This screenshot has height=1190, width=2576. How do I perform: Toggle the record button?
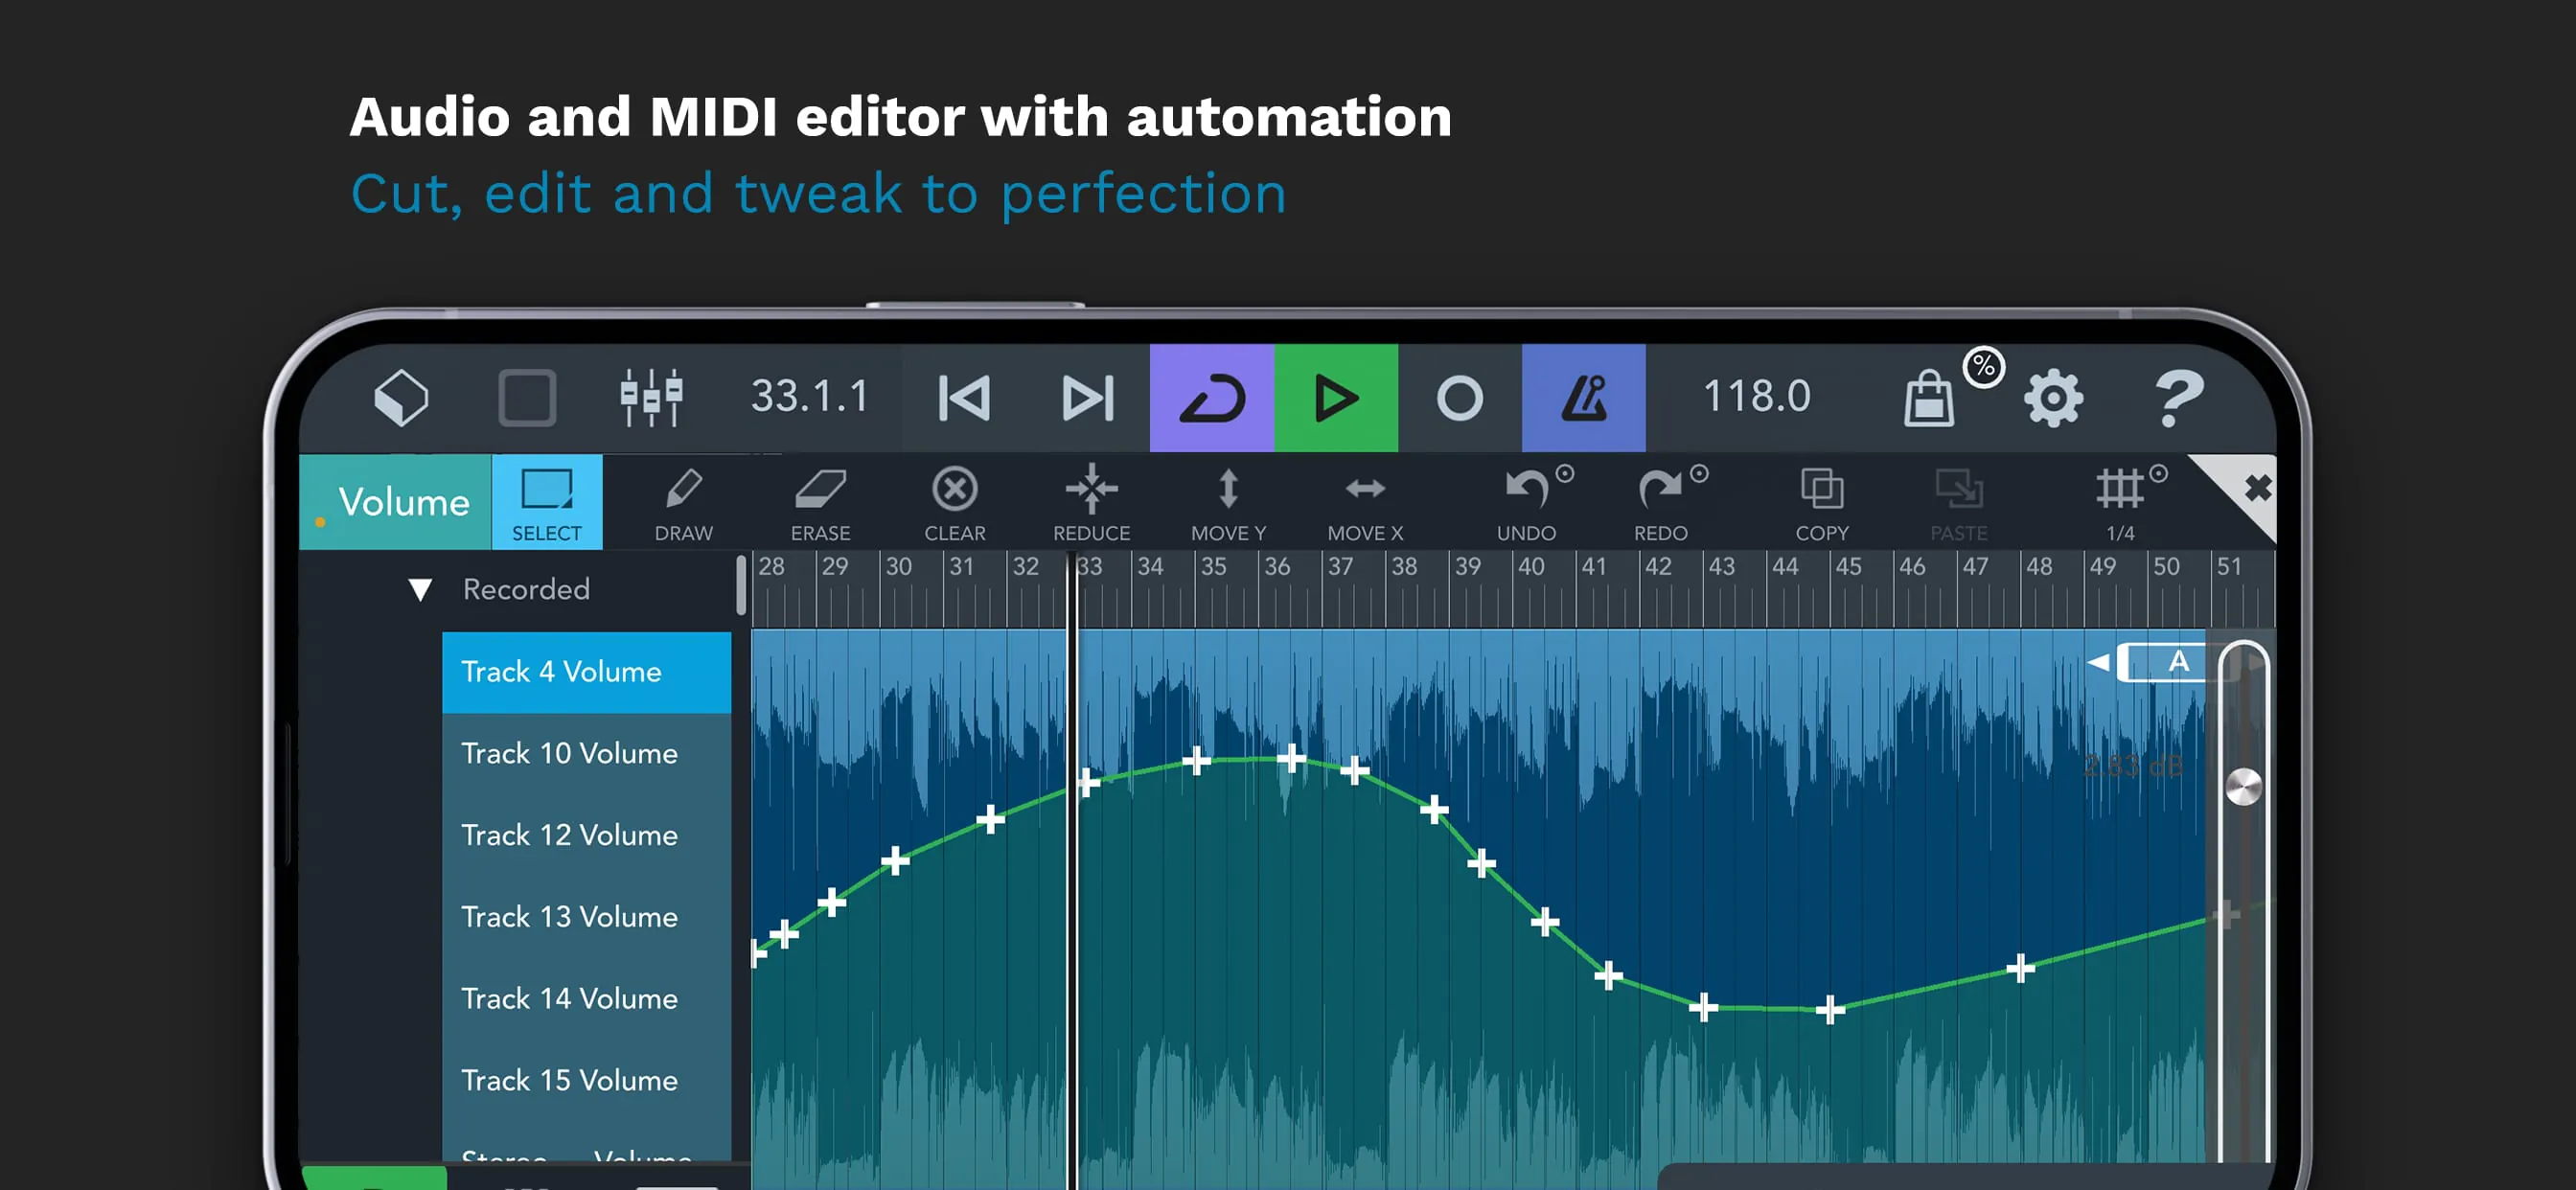(x=1459, y=398)
